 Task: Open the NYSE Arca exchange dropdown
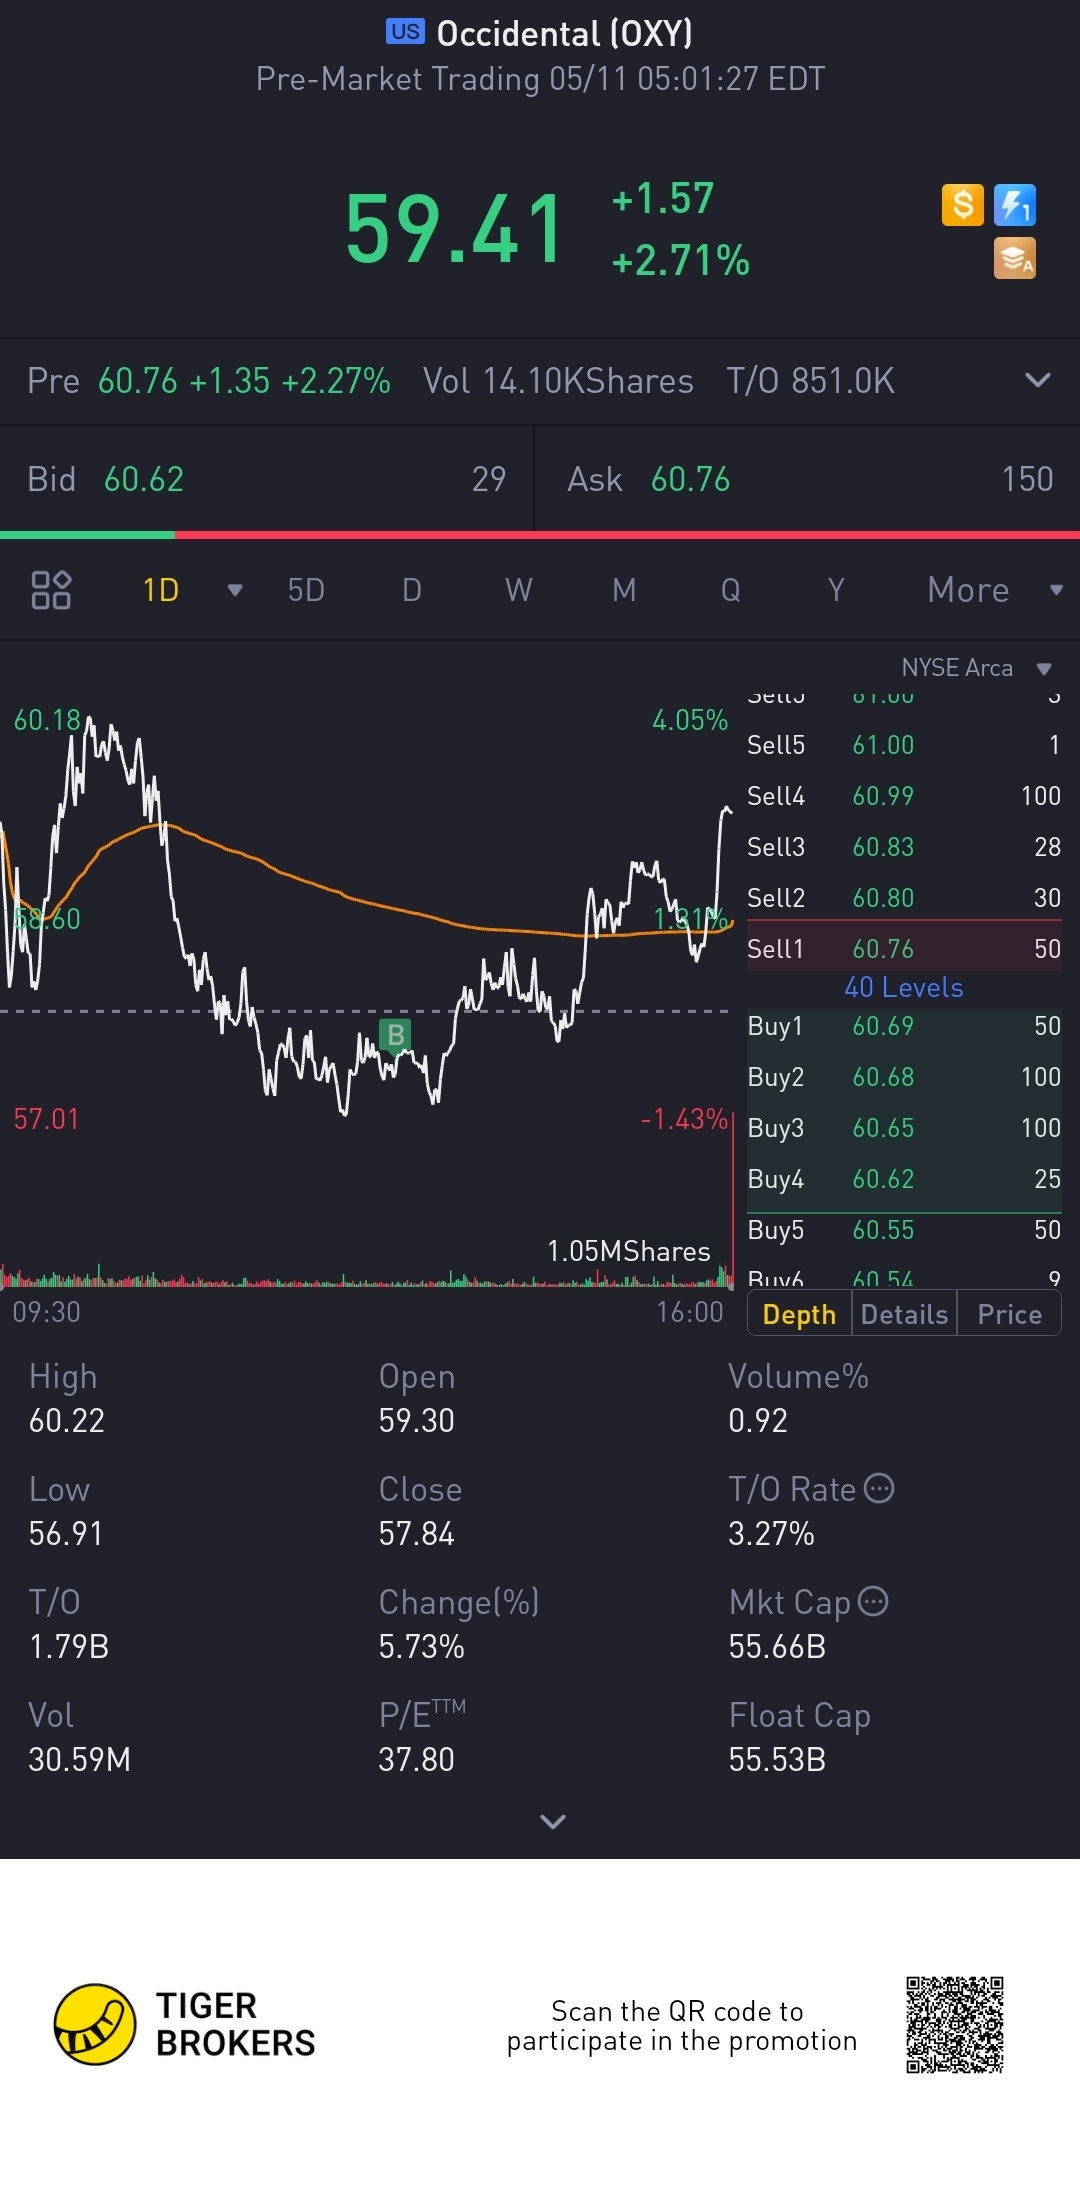[977, 668]
